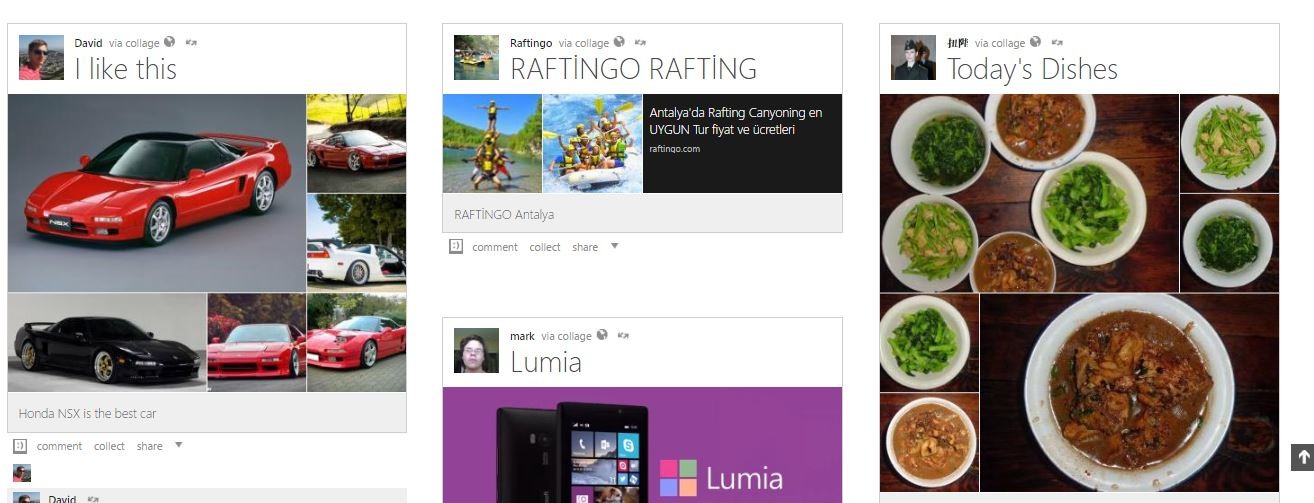1314x503 pixels.
Task: Open mark's profile avatar on the Lumia post
Action: [476, 351]
